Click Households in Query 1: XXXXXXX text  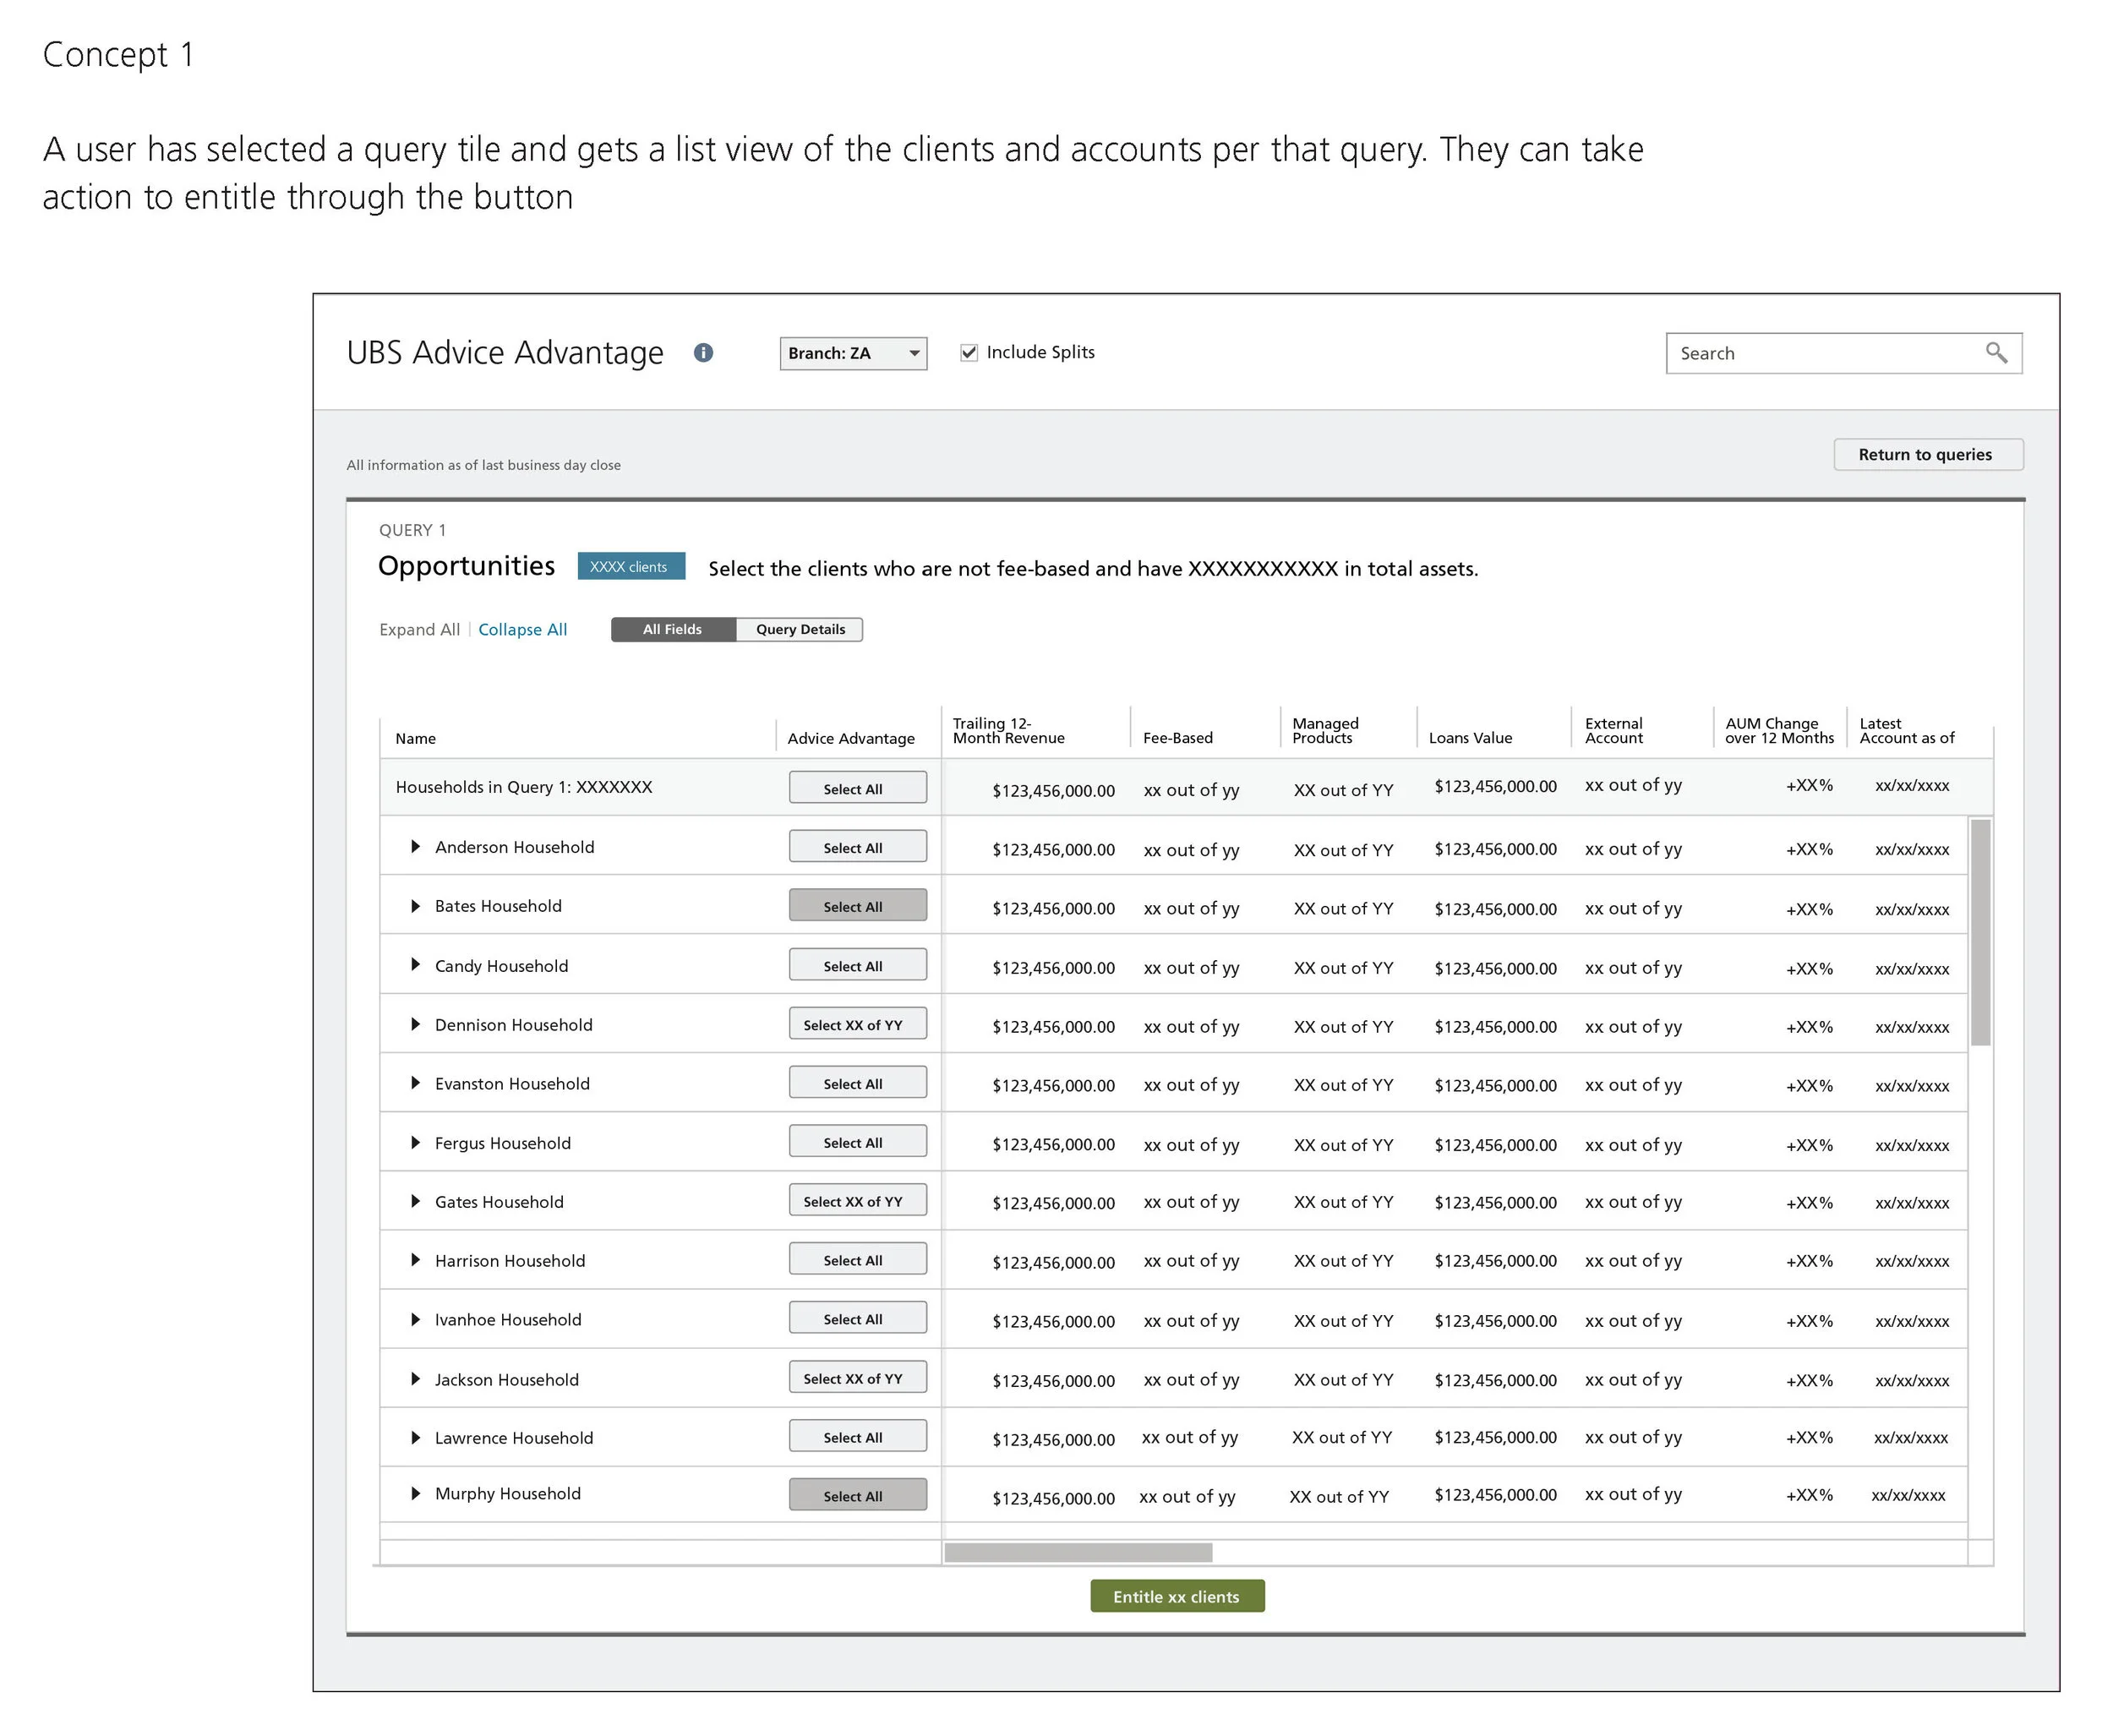[523, 787]
